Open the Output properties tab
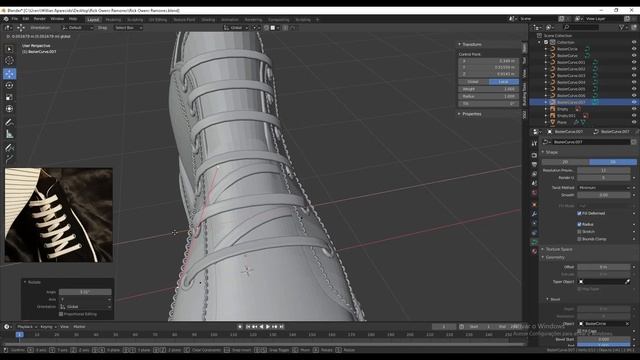 tap(534, 164)
